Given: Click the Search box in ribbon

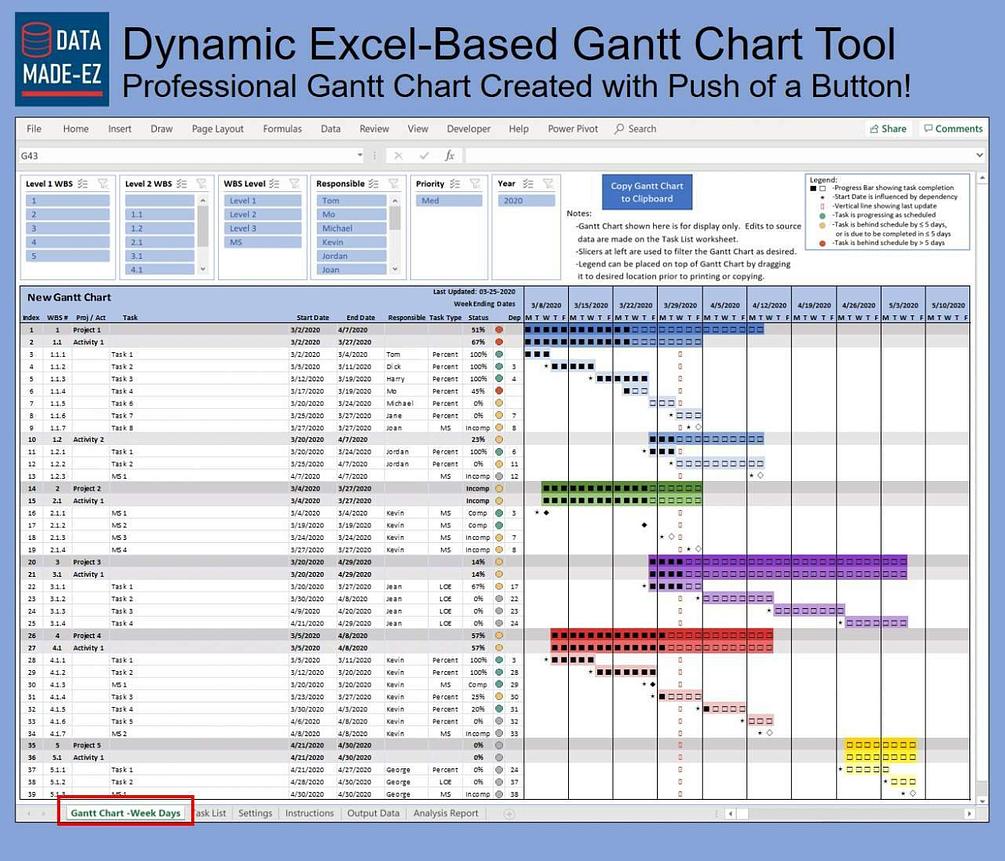Looking at the screenshot, I should pyautogui.click(x=635, y=129).
